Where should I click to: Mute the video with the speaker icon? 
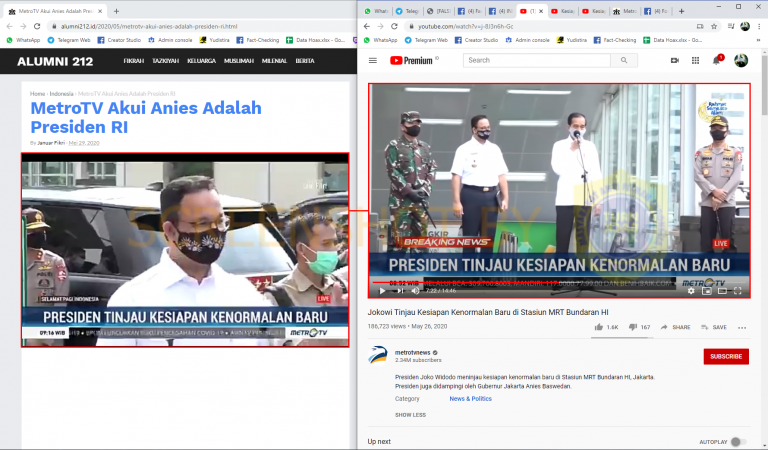point(416,290)
